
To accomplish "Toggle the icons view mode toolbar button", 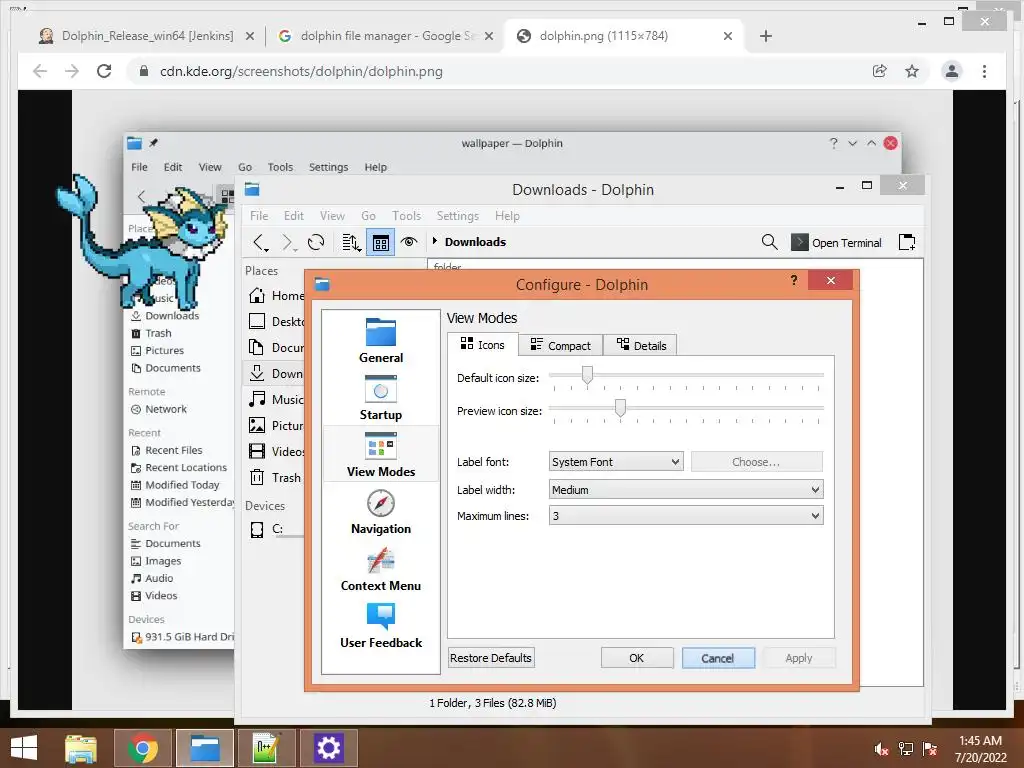I will coord(381,243).
